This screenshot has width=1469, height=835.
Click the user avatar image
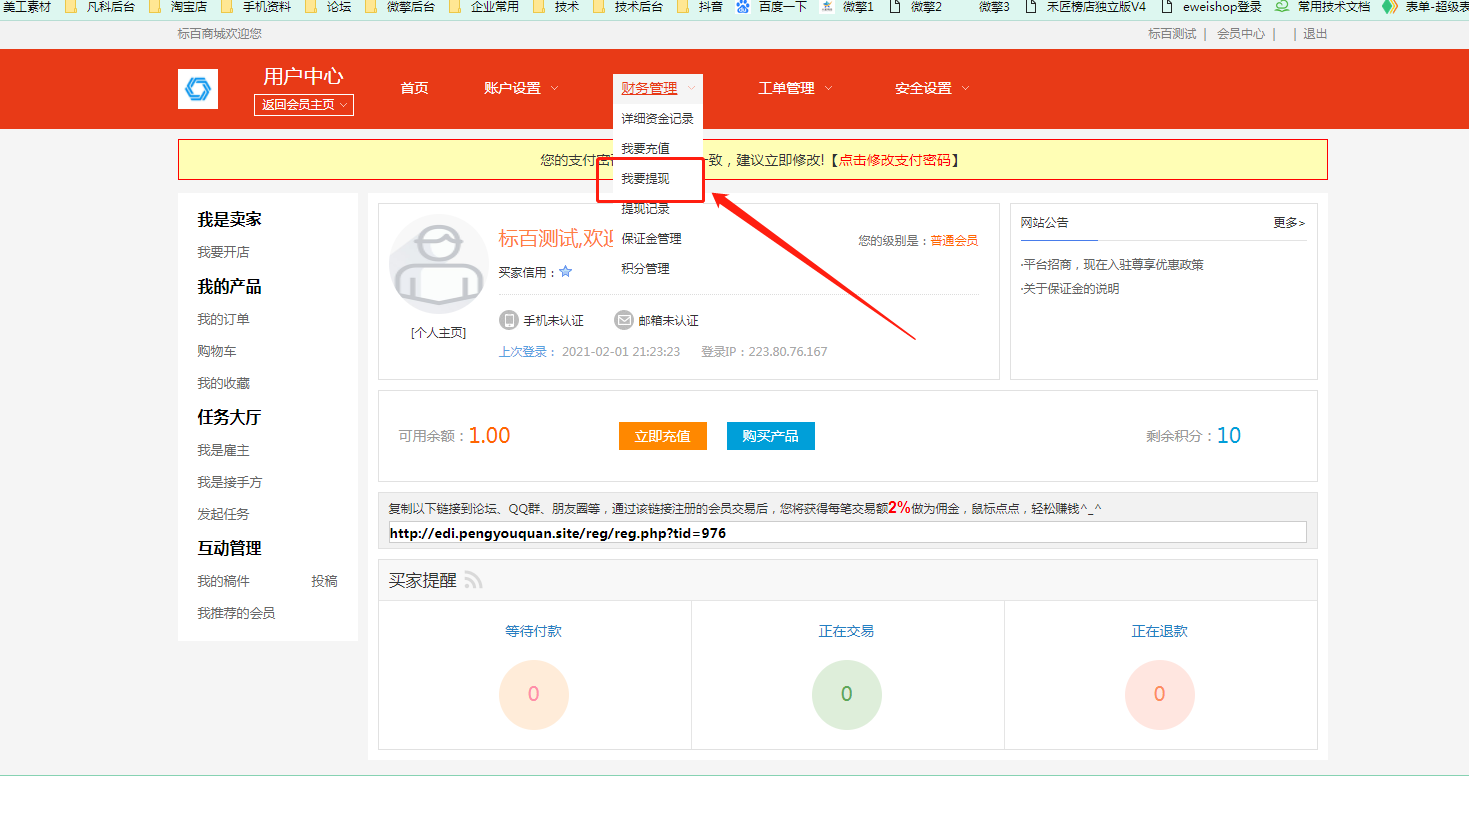point(438,266)
